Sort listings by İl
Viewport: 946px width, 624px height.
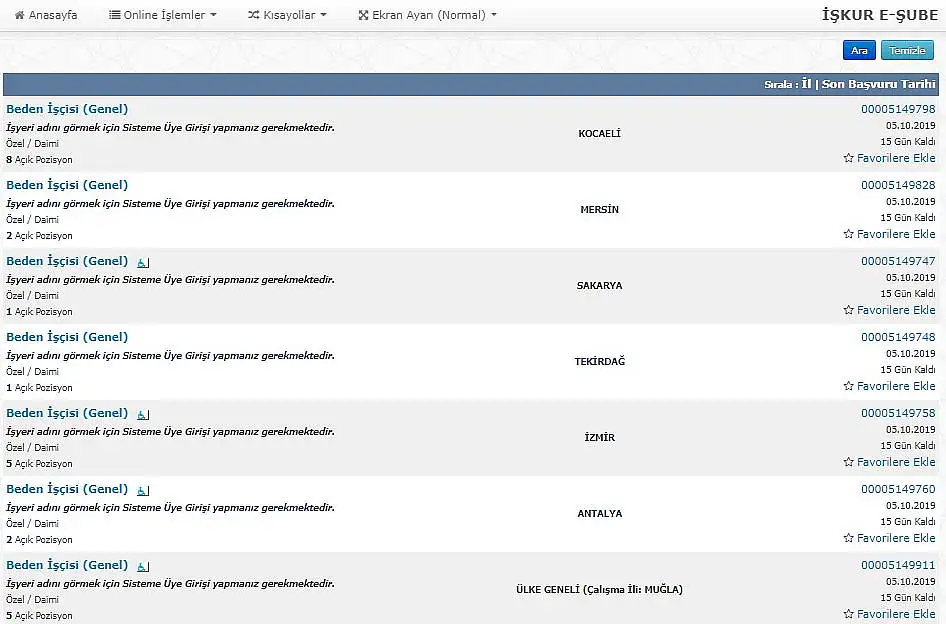806,84
